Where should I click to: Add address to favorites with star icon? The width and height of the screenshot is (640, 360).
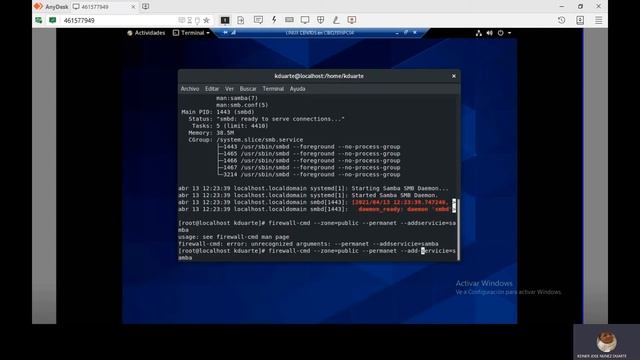click(207, 20)
